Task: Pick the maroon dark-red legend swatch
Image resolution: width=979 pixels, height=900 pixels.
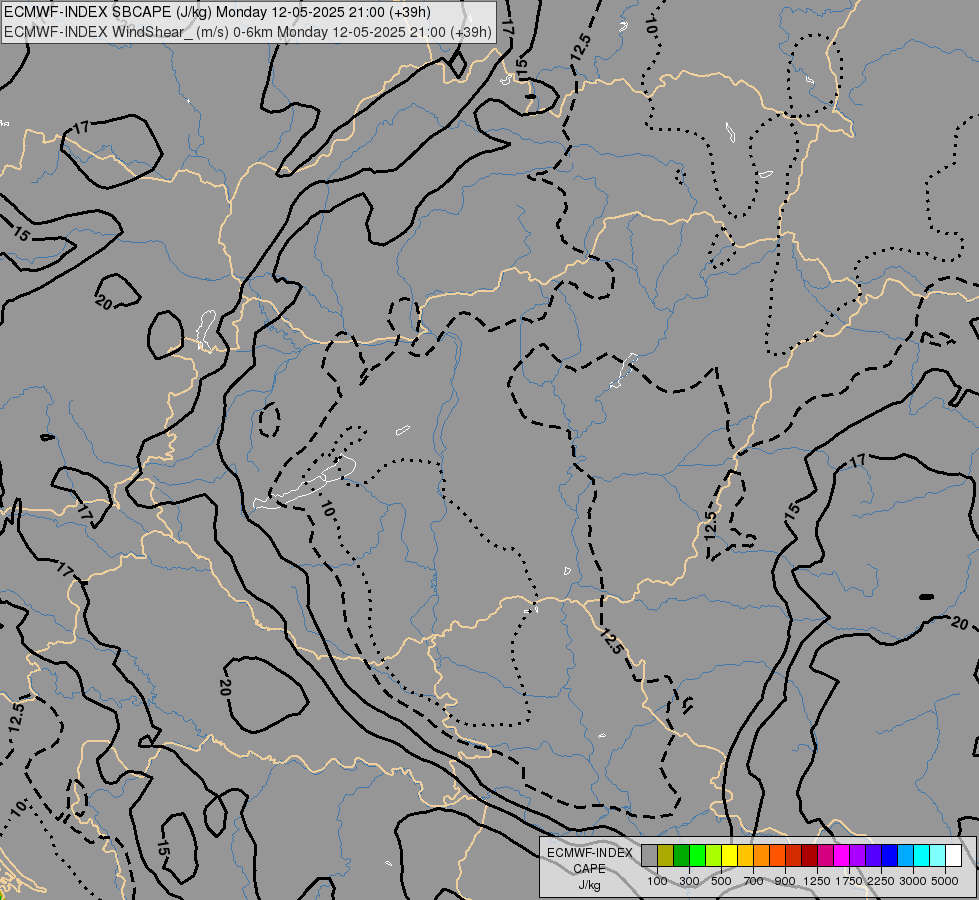Action: (x=810, y=856)
